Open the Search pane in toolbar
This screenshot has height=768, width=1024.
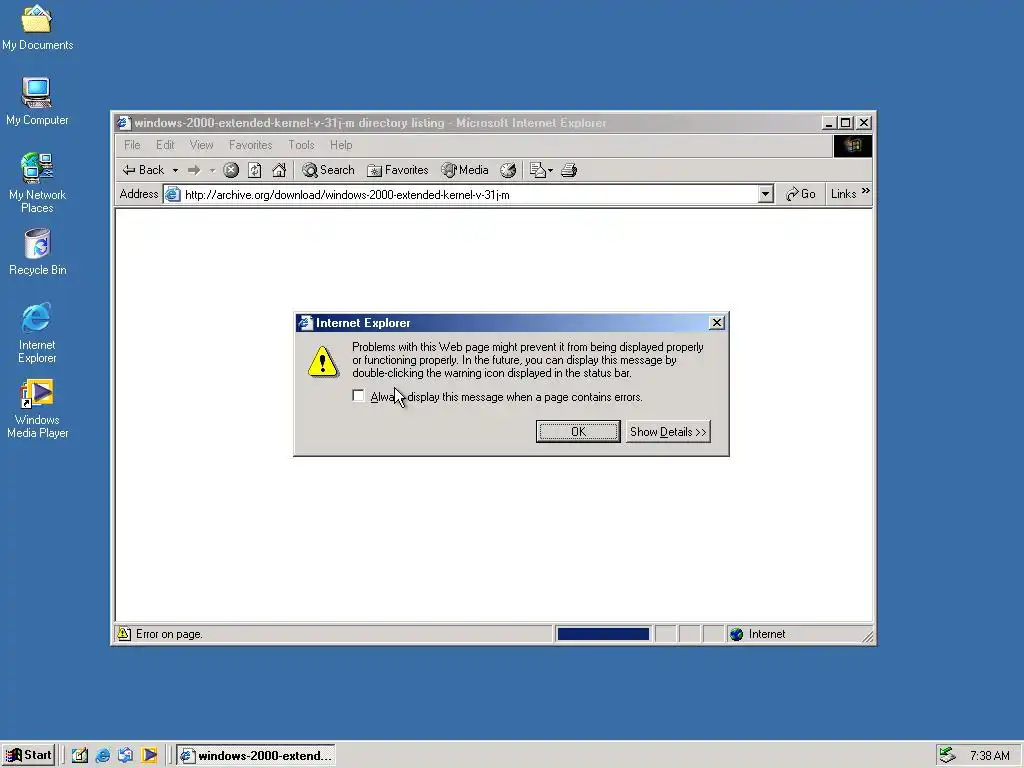(x=328, y=170)
